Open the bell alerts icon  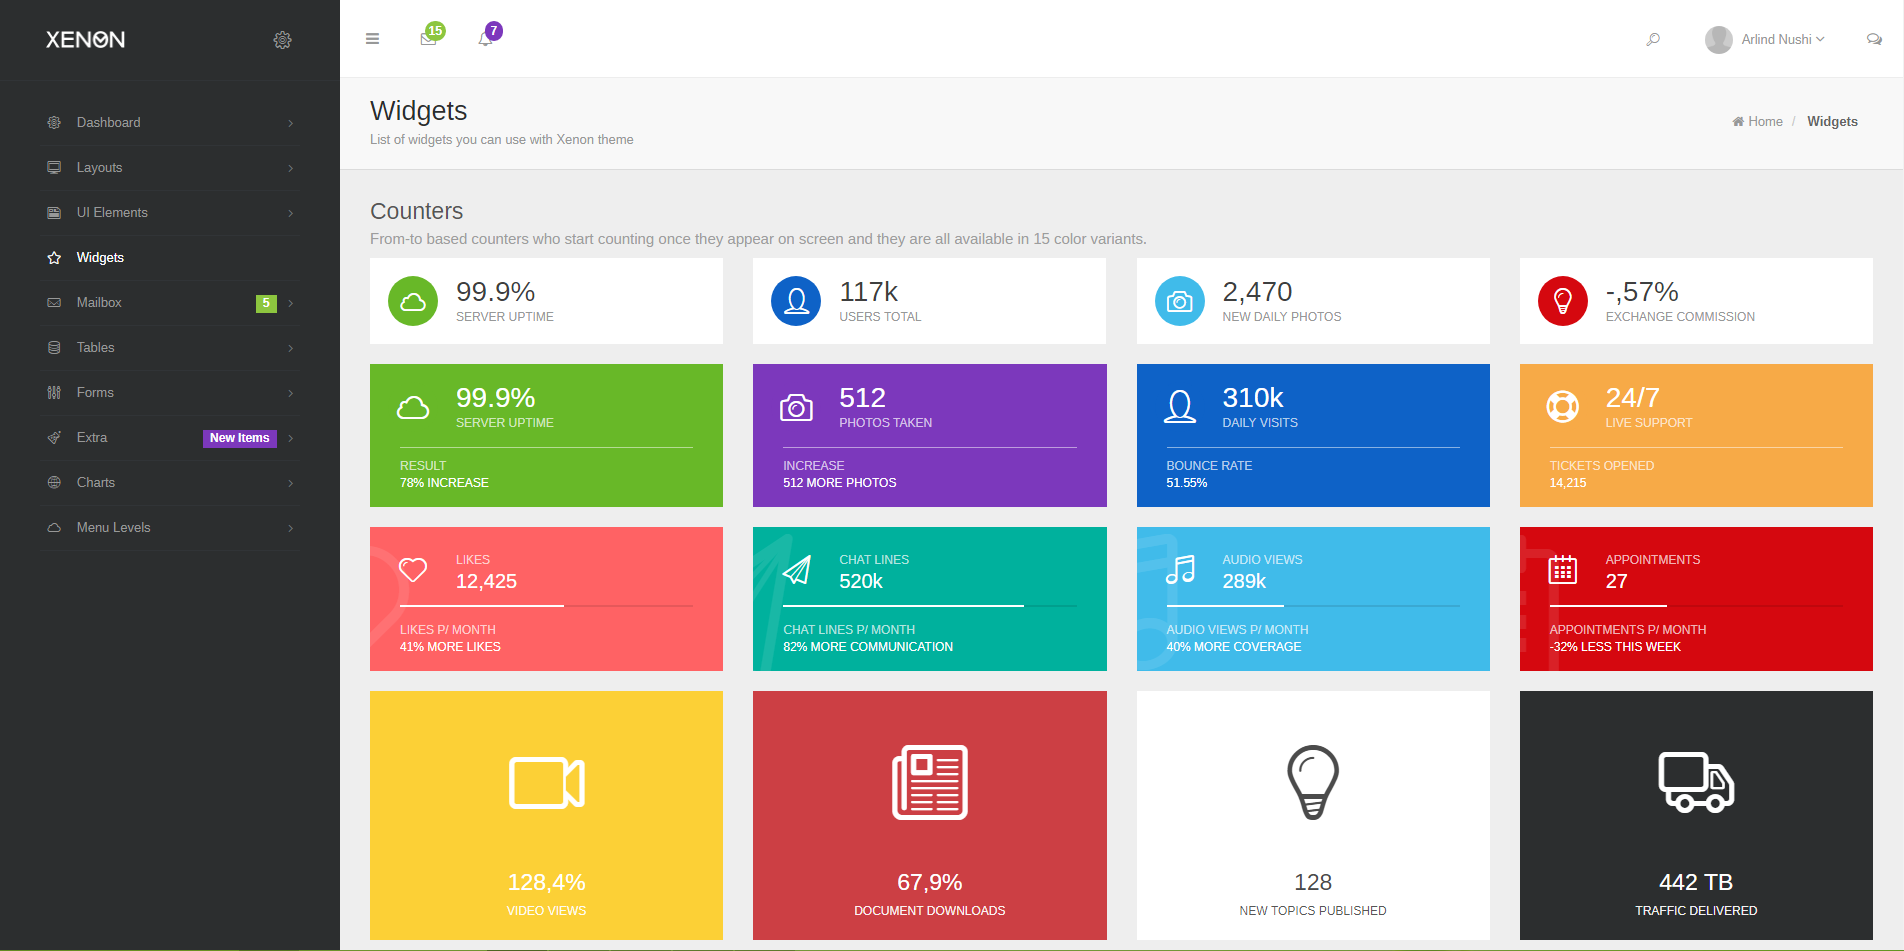point(485,39)
